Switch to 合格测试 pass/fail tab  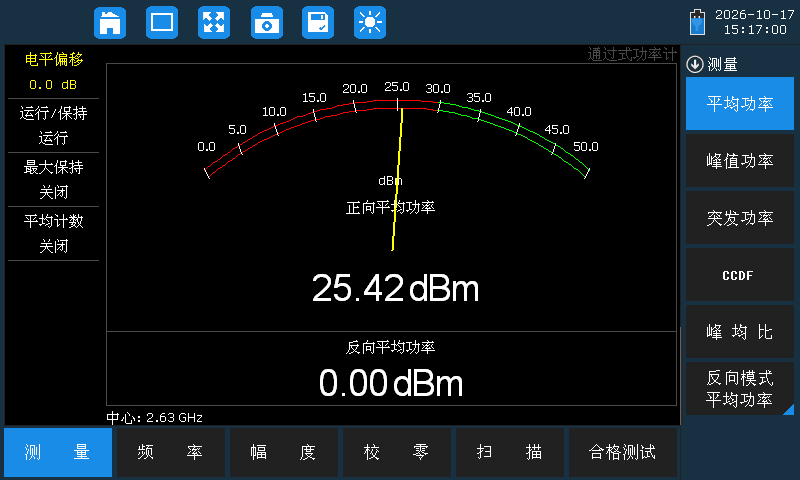point(623,452)
